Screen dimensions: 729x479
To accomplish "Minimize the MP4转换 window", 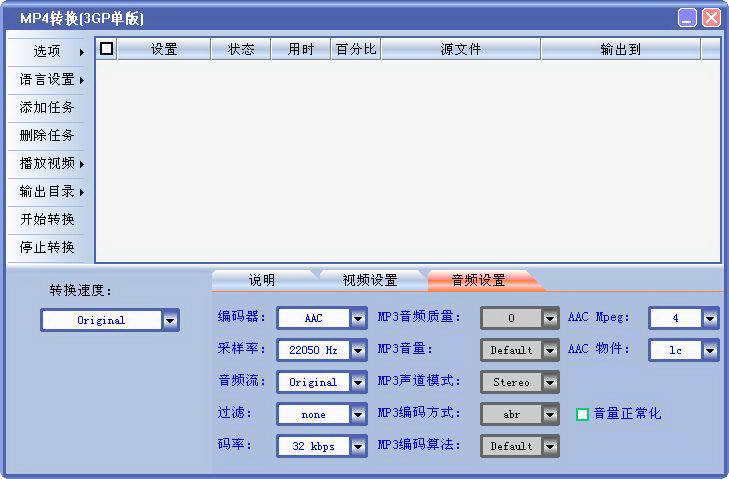I will tap(687, 18).
